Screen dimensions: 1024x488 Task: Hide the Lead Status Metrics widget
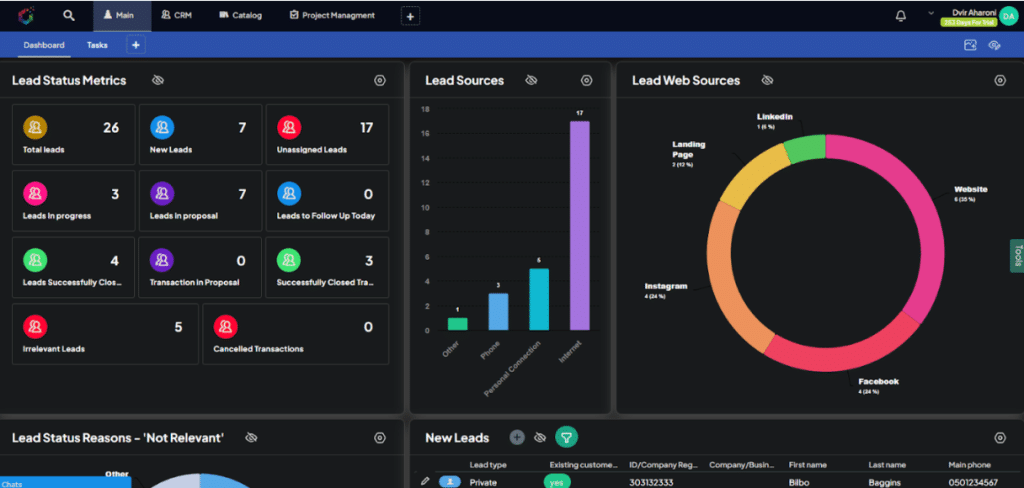tap(158, 80)
